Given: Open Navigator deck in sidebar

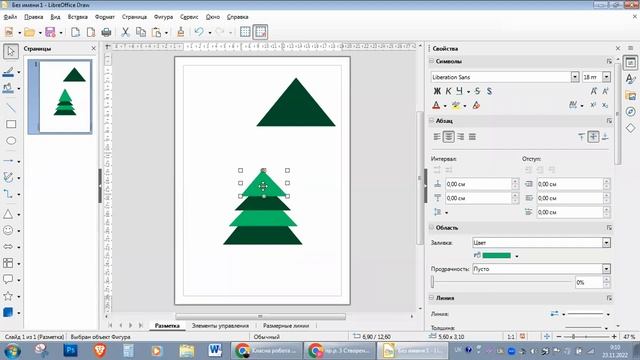Looking at the screenshot, I should (x=631, y=112).
